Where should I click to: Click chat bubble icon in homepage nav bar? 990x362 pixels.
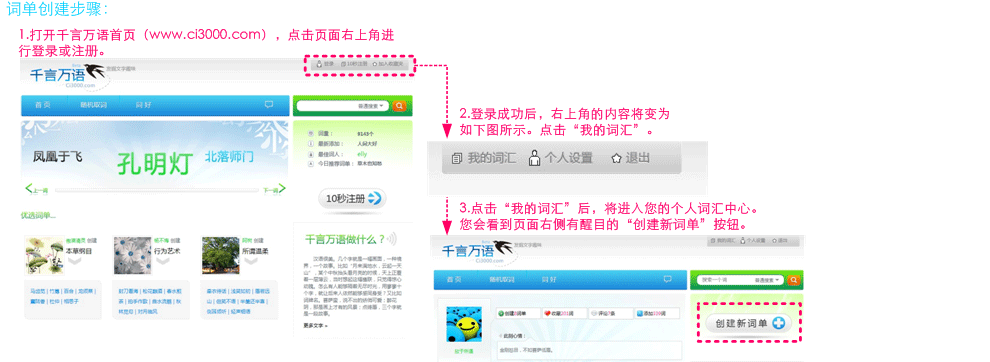click(269, 105)
